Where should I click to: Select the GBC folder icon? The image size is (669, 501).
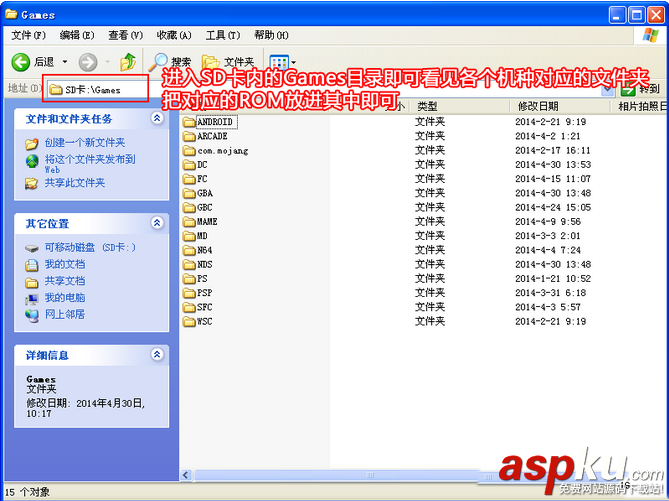[189, 208]
